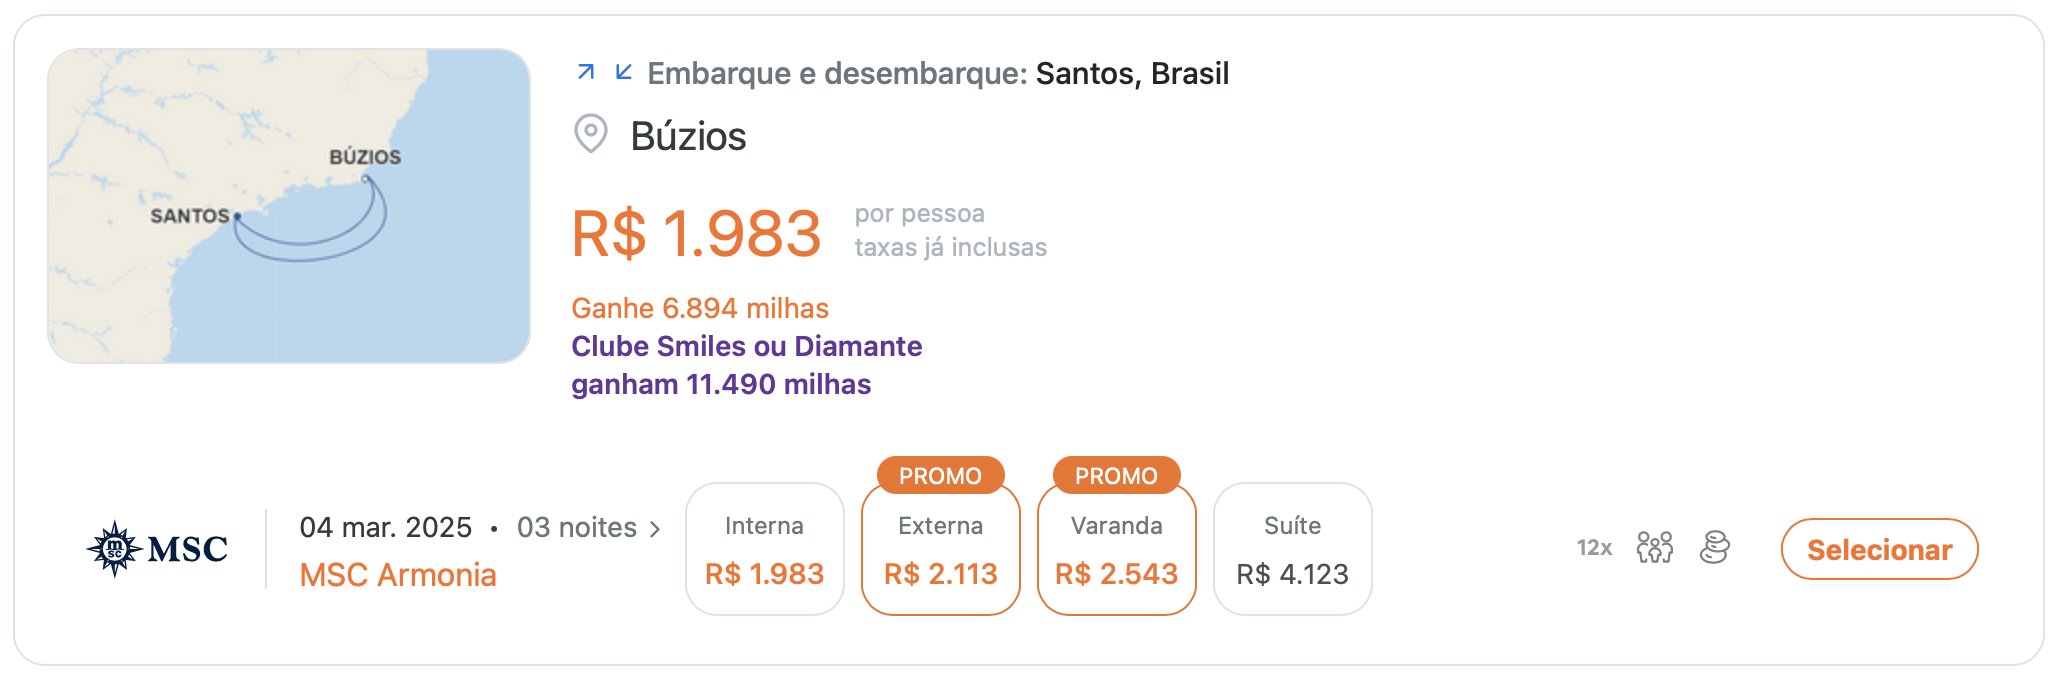Click the location pin icon beside Búzios
The image size is (2060, 684).
click(x=591, y=134)
